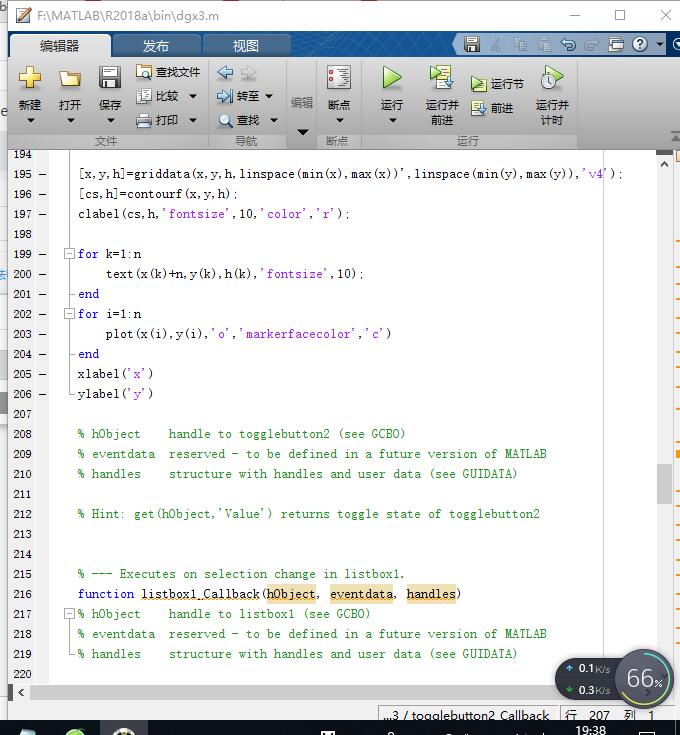The width and height of the screenshot is (680, 735).
Task: Click the vertical scrollbar thumb
Action: pos(664,484)
